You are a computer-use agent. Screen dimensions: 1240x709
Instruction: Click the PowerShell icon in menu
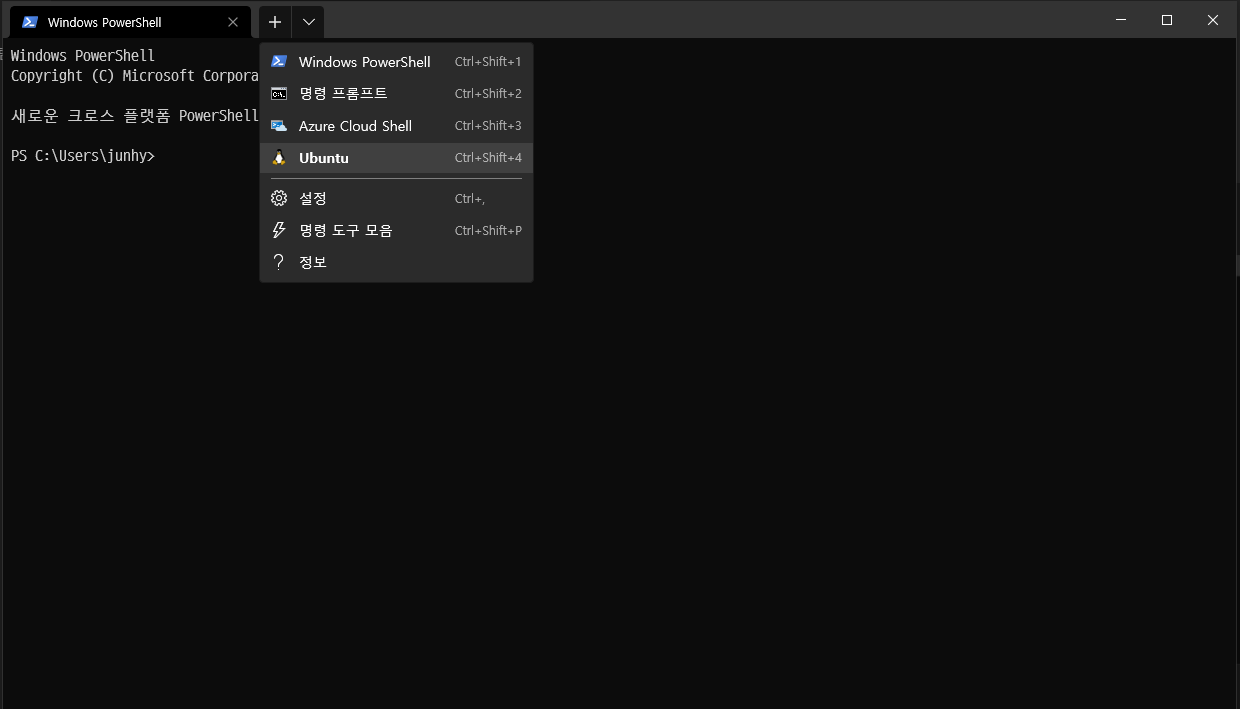279,62
